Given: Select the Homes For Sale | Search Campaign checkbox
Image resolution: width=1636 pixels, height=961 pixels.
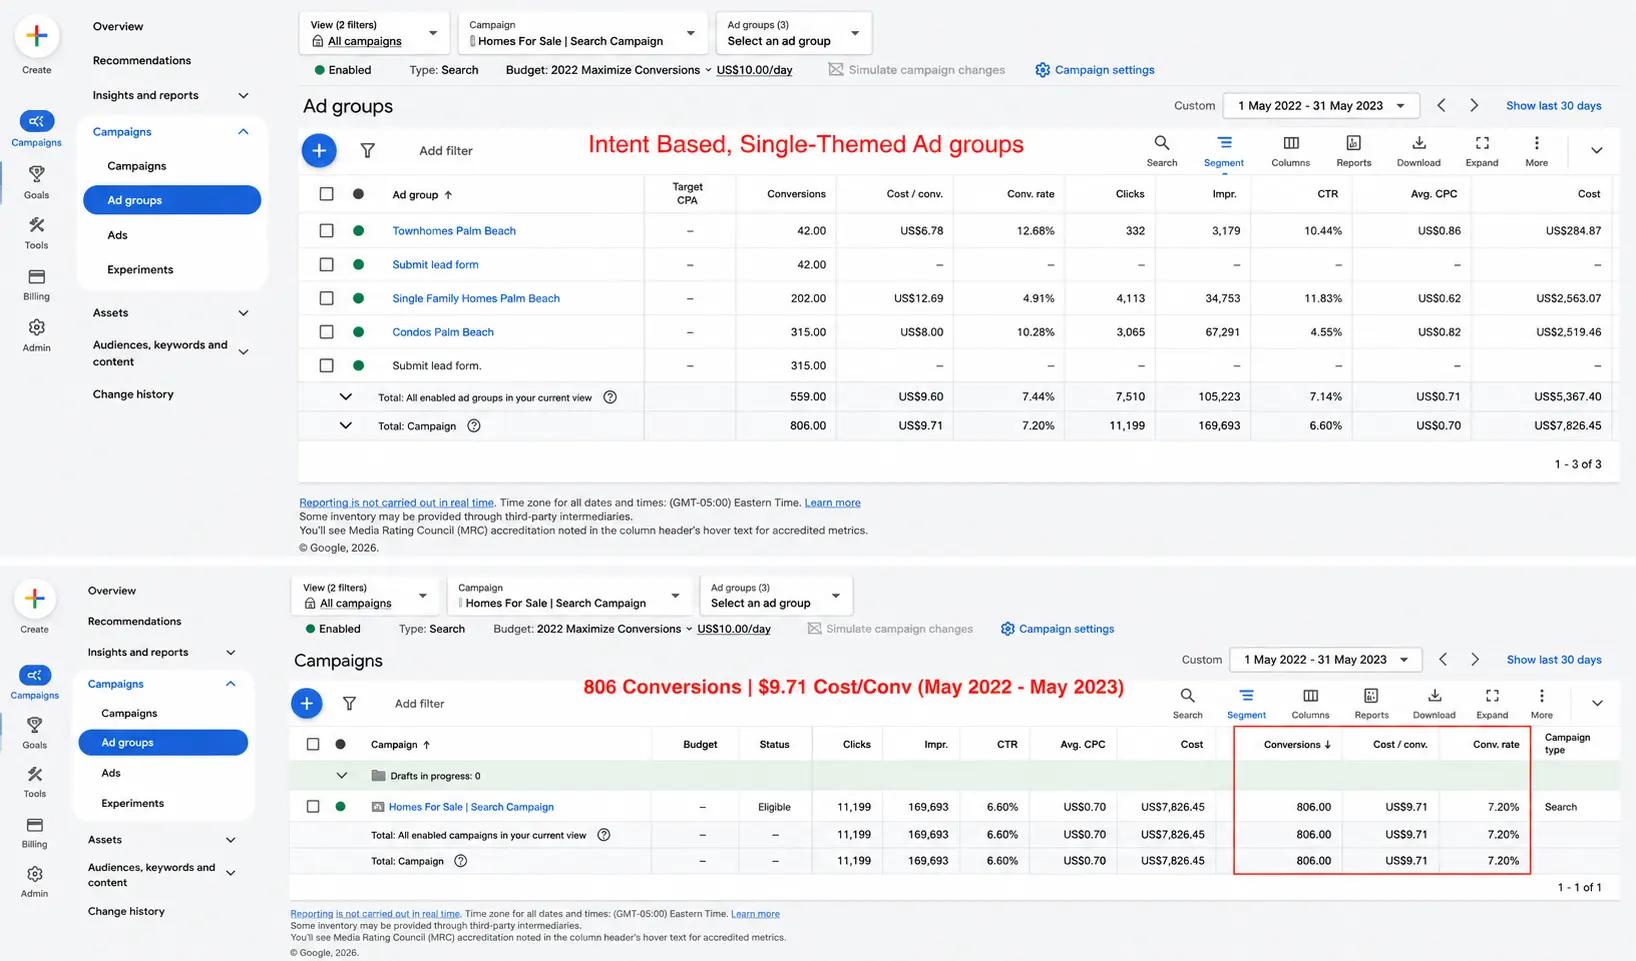Looking at the screenshot, I should 313,807.
